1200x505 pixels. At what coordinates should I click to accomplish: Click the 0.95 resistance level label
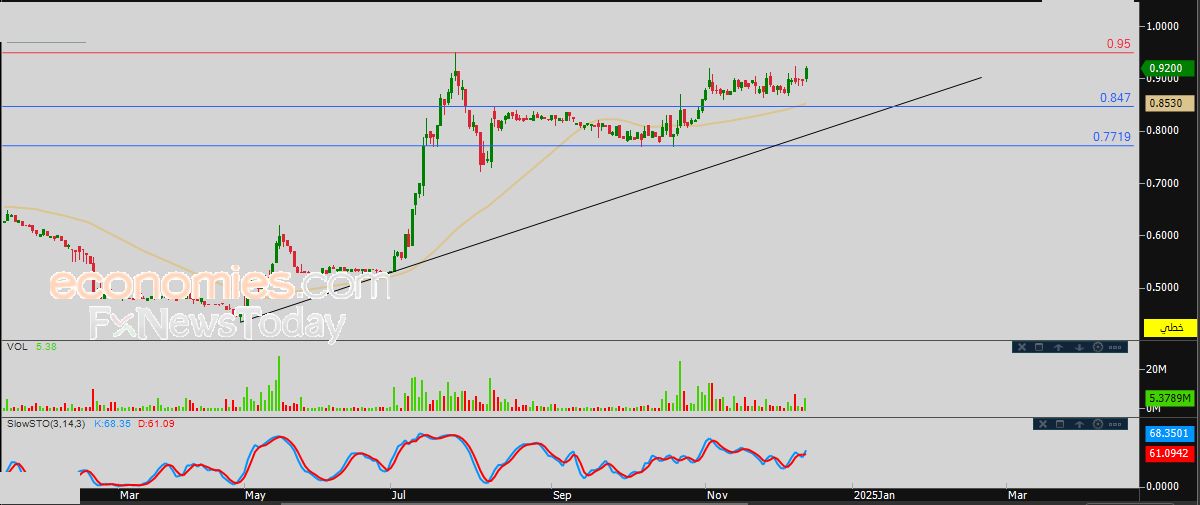[x=1118, y=44]
